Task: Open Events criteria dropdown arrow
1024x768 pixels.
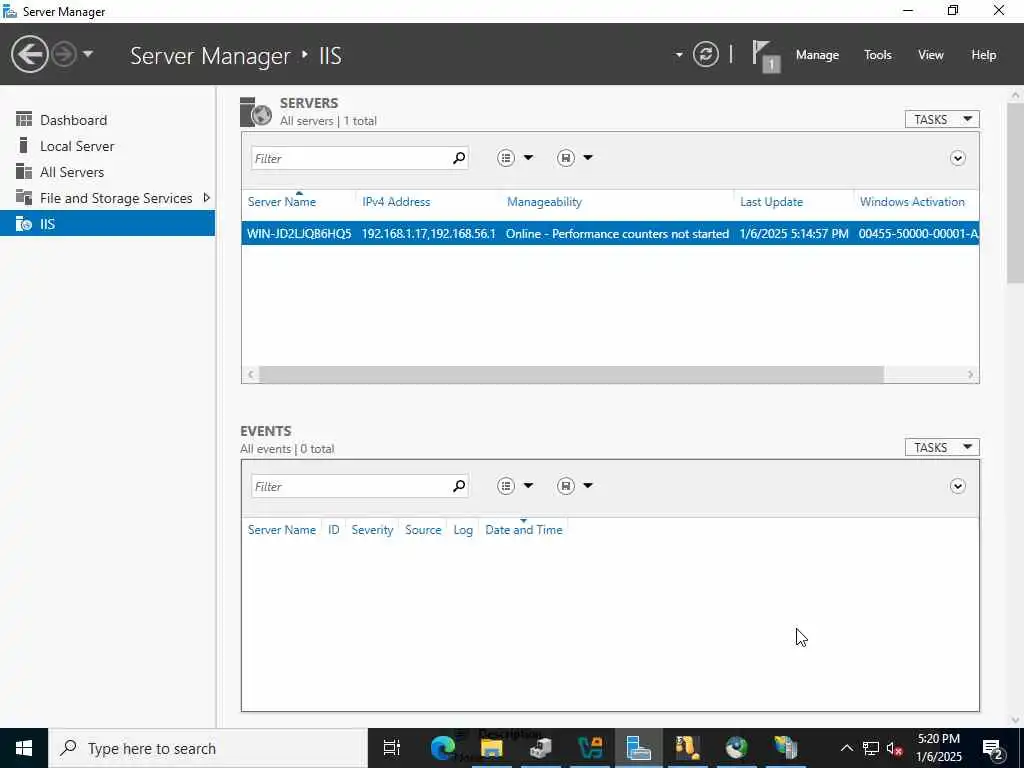Action: pos(528,485)
